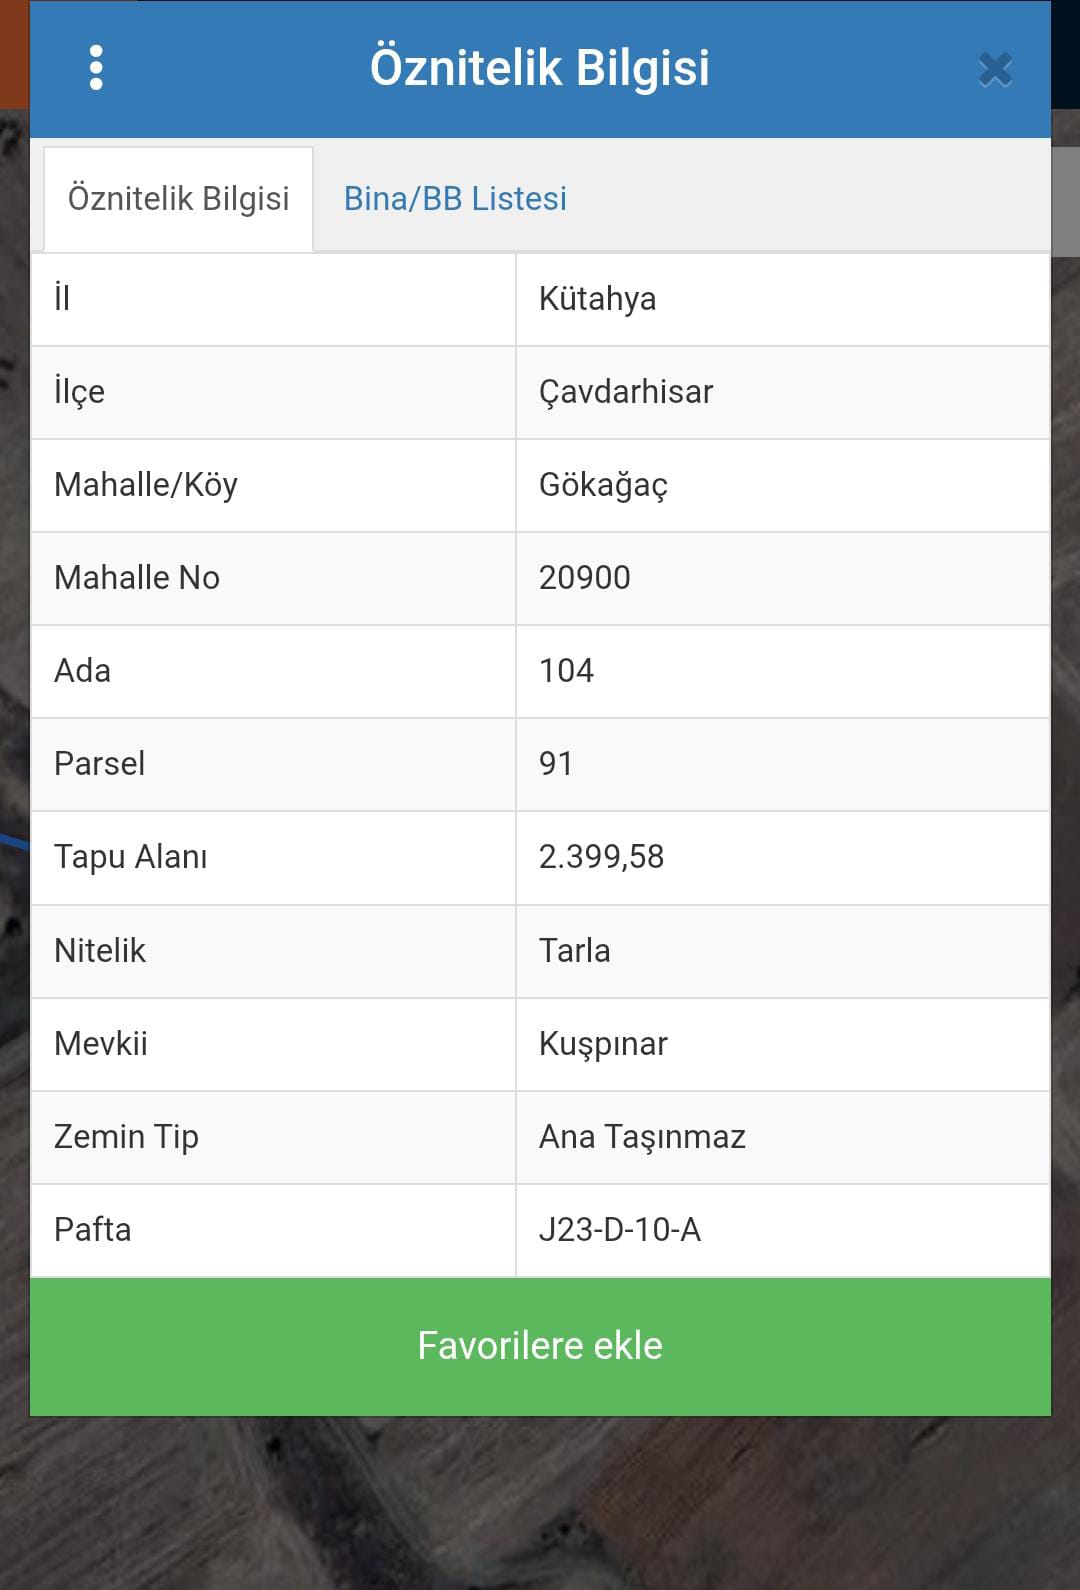
Task: Tap the Nitelik value Tarla
Action: [574, 950]
